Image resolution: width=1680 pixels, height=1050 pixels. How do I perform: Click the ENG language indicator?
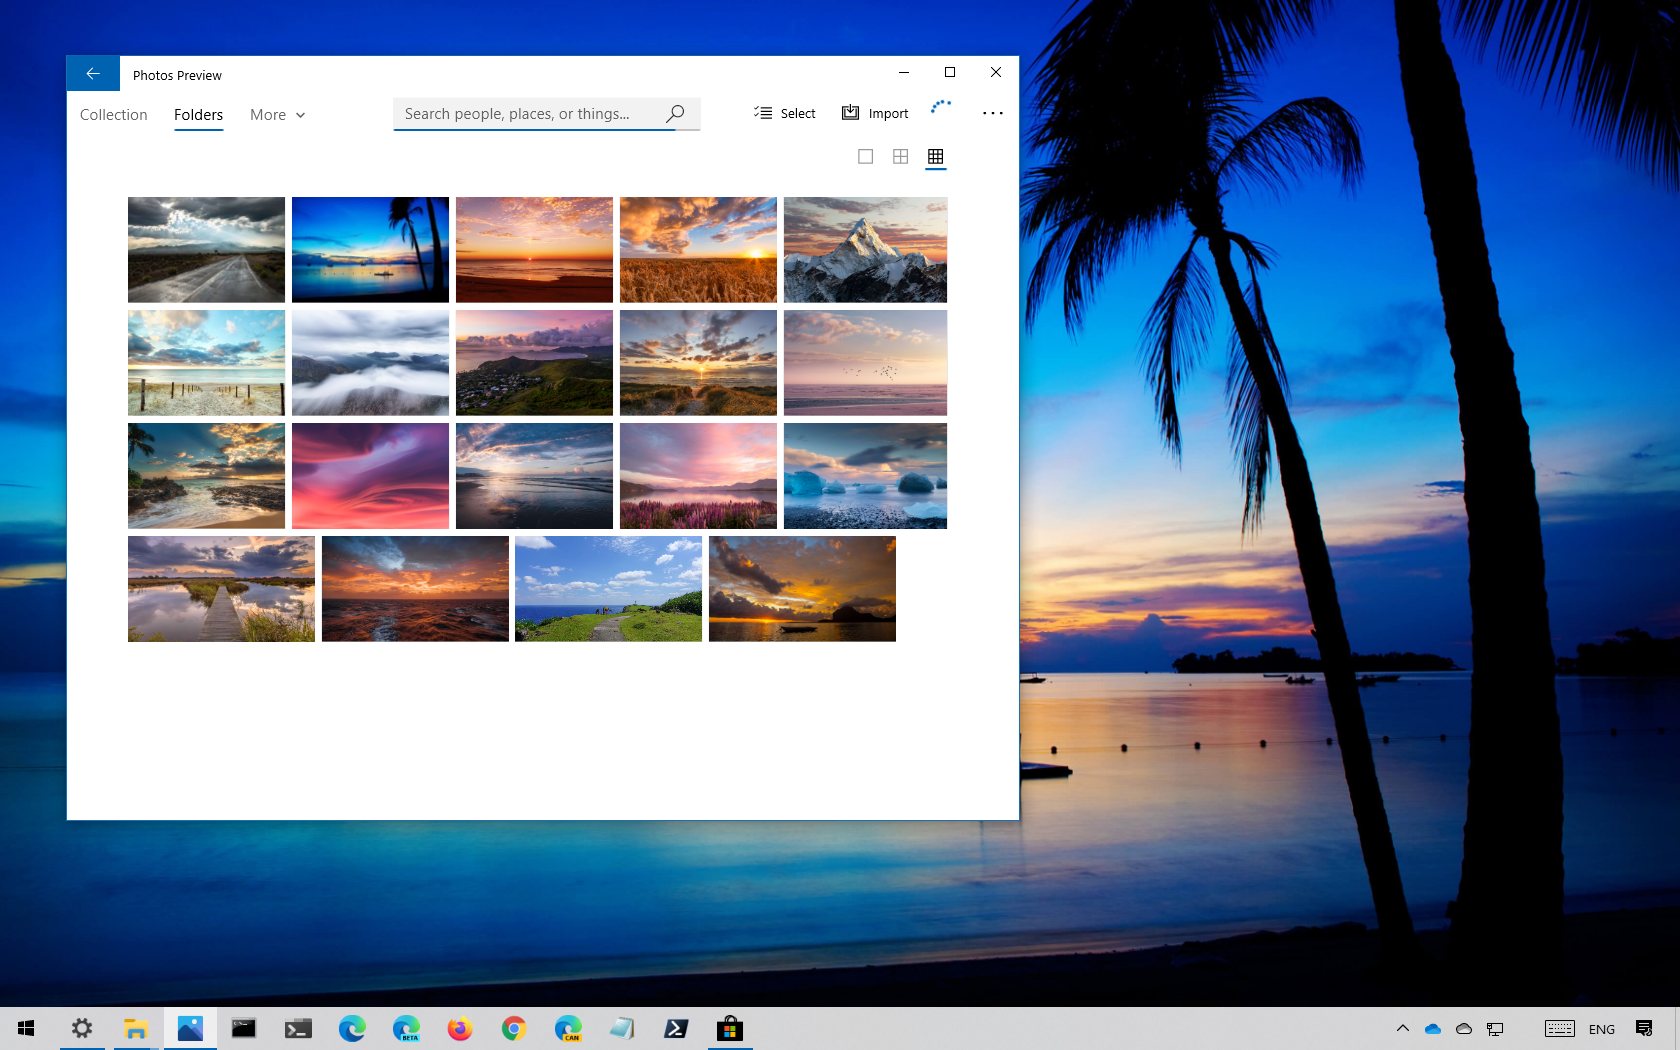pos(1602,1028)
